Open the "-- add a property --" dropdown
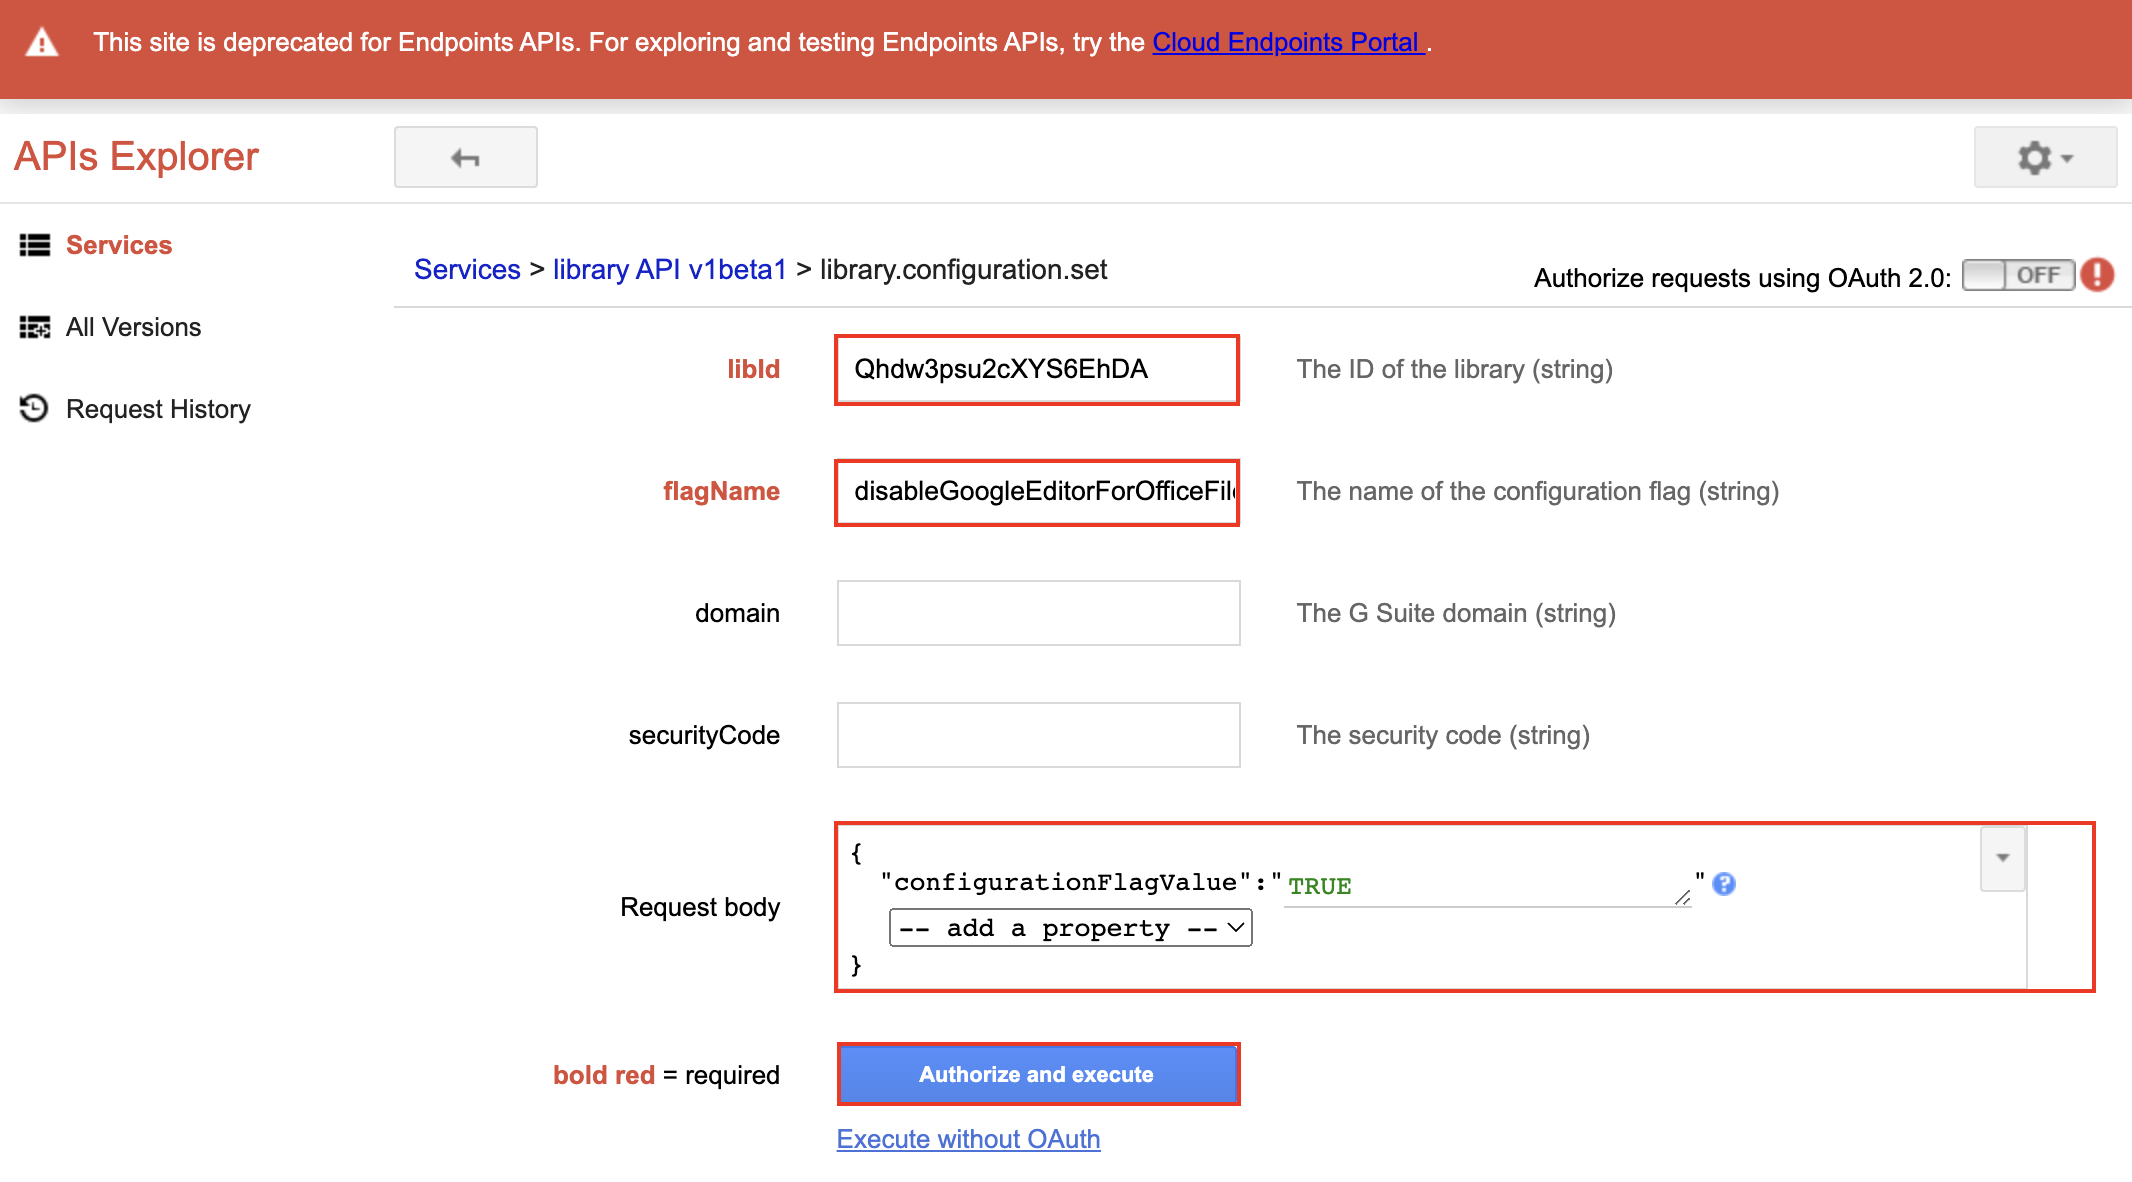 [x=1069, y=927]
